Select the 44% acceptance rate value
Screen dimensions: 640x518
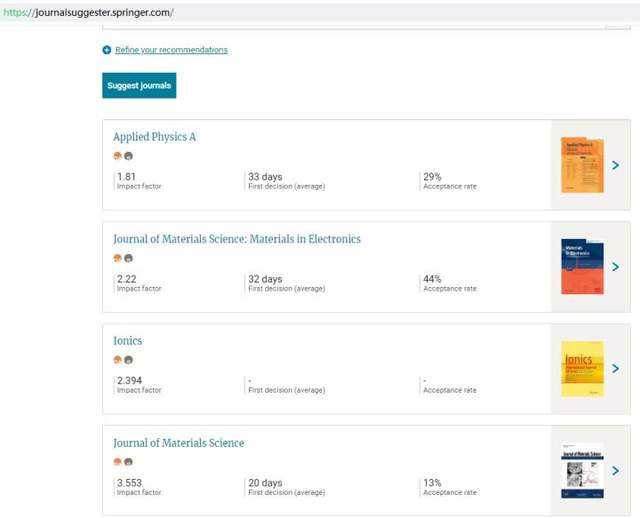(432, 279)
